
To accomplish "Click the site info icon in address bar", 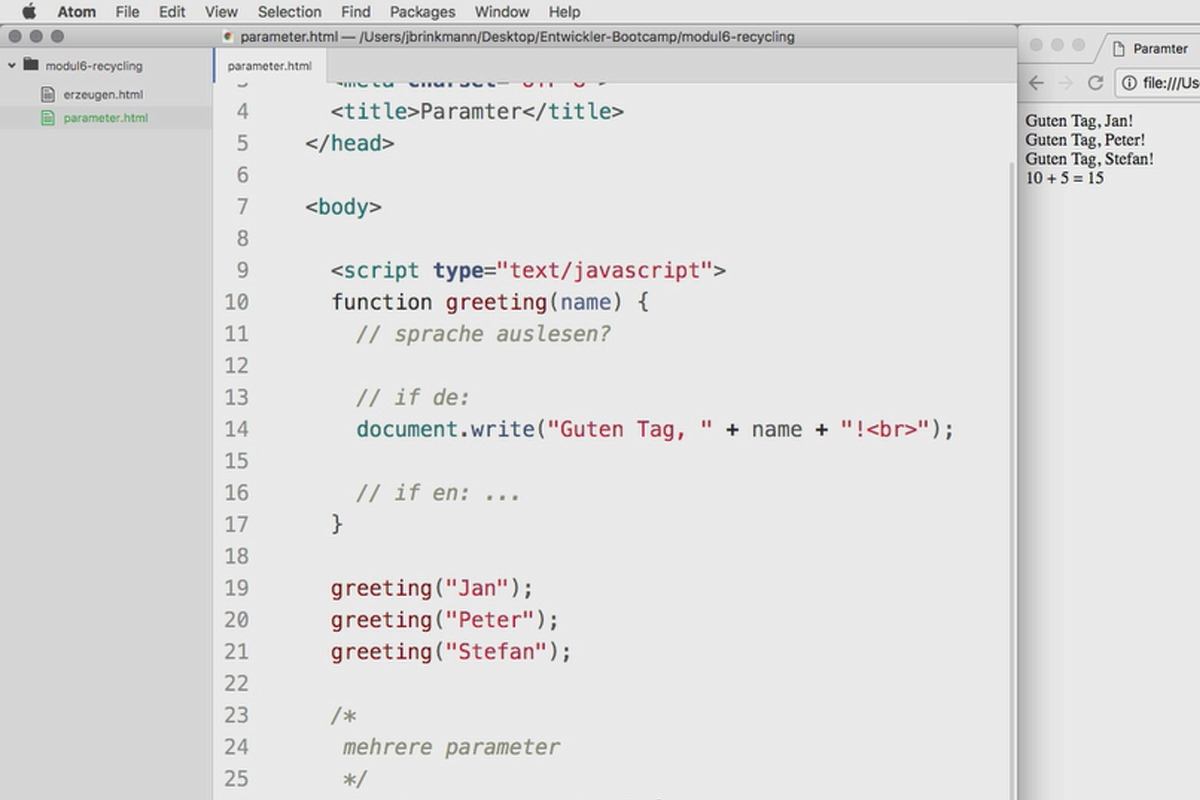I will tap(1129, 83).
